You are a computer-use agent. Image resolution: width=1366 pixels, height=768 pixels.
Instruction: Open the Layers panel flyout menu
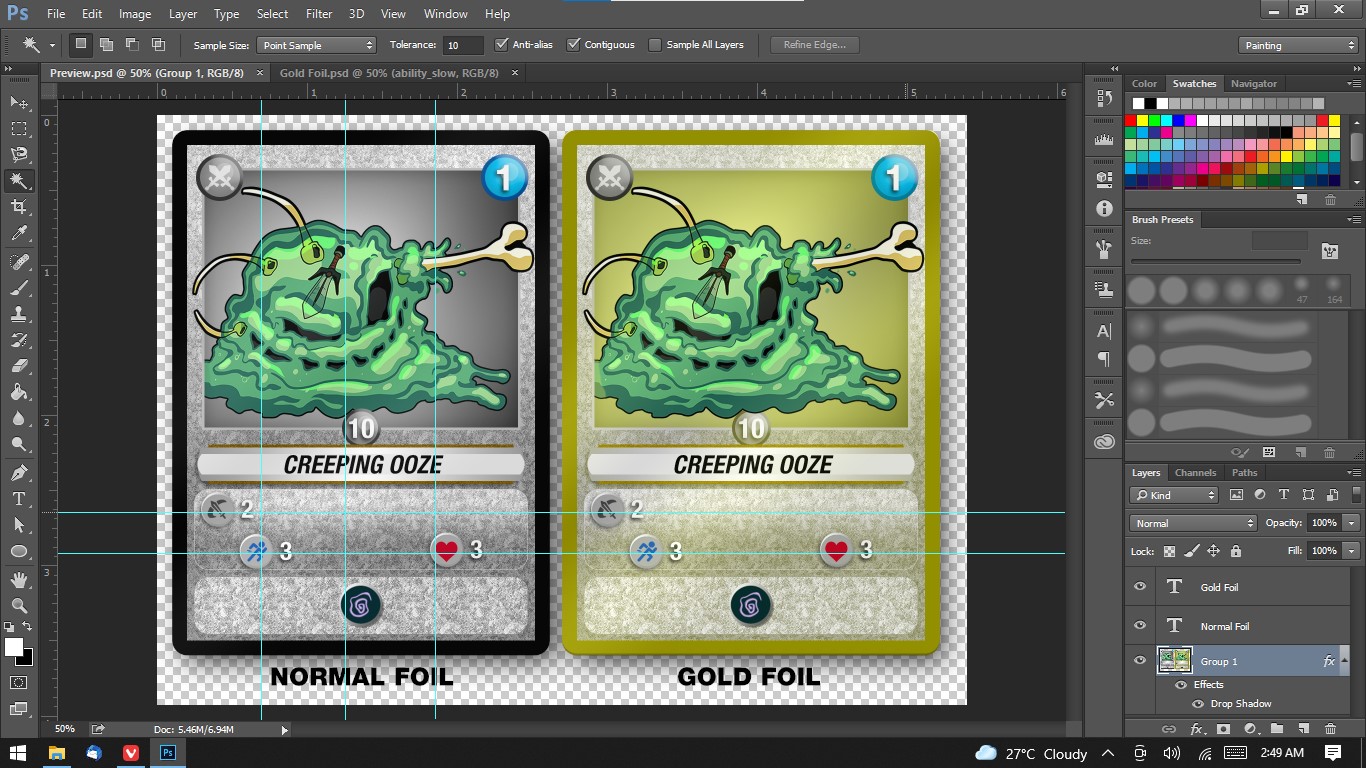pyautogui.click(x=1355, y=473)
